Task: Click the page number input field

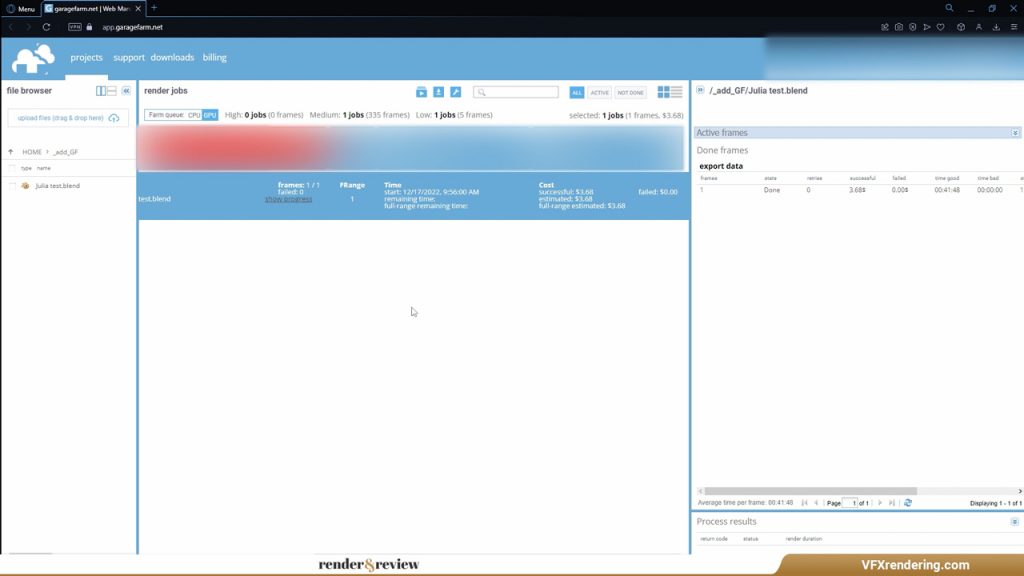Action: pyautogui.click(x=850, y=503)
